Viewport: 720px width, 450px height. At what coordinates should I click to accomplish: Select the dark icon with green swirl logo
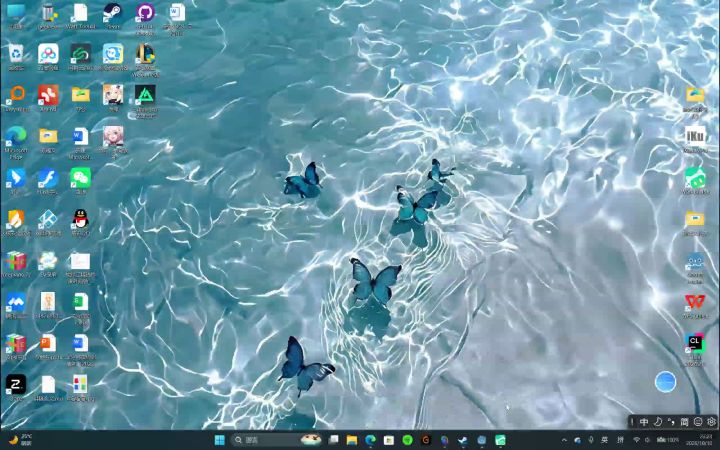(x=80, y=54)
